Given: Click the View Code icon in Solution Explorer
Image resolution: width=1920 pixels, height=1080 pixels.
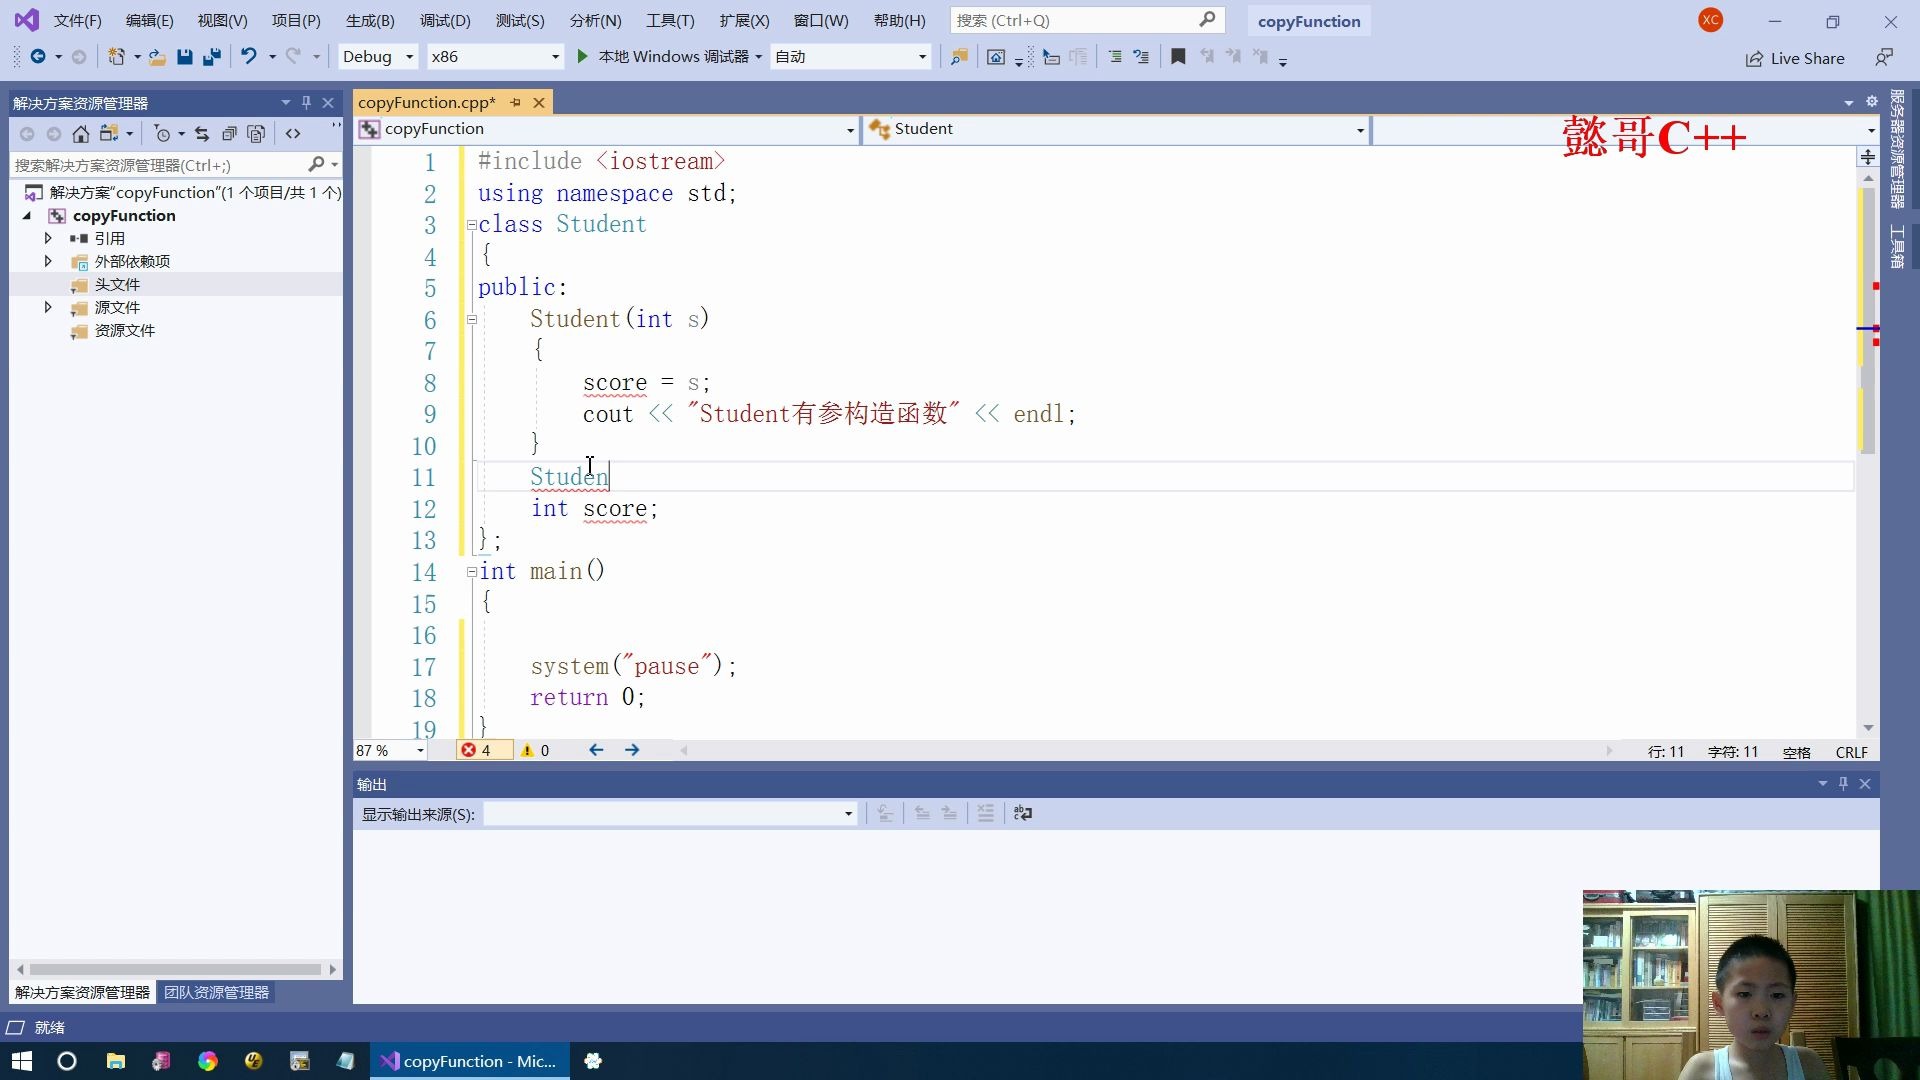Looking at the screenshot, I should click(x=293, y=133).
